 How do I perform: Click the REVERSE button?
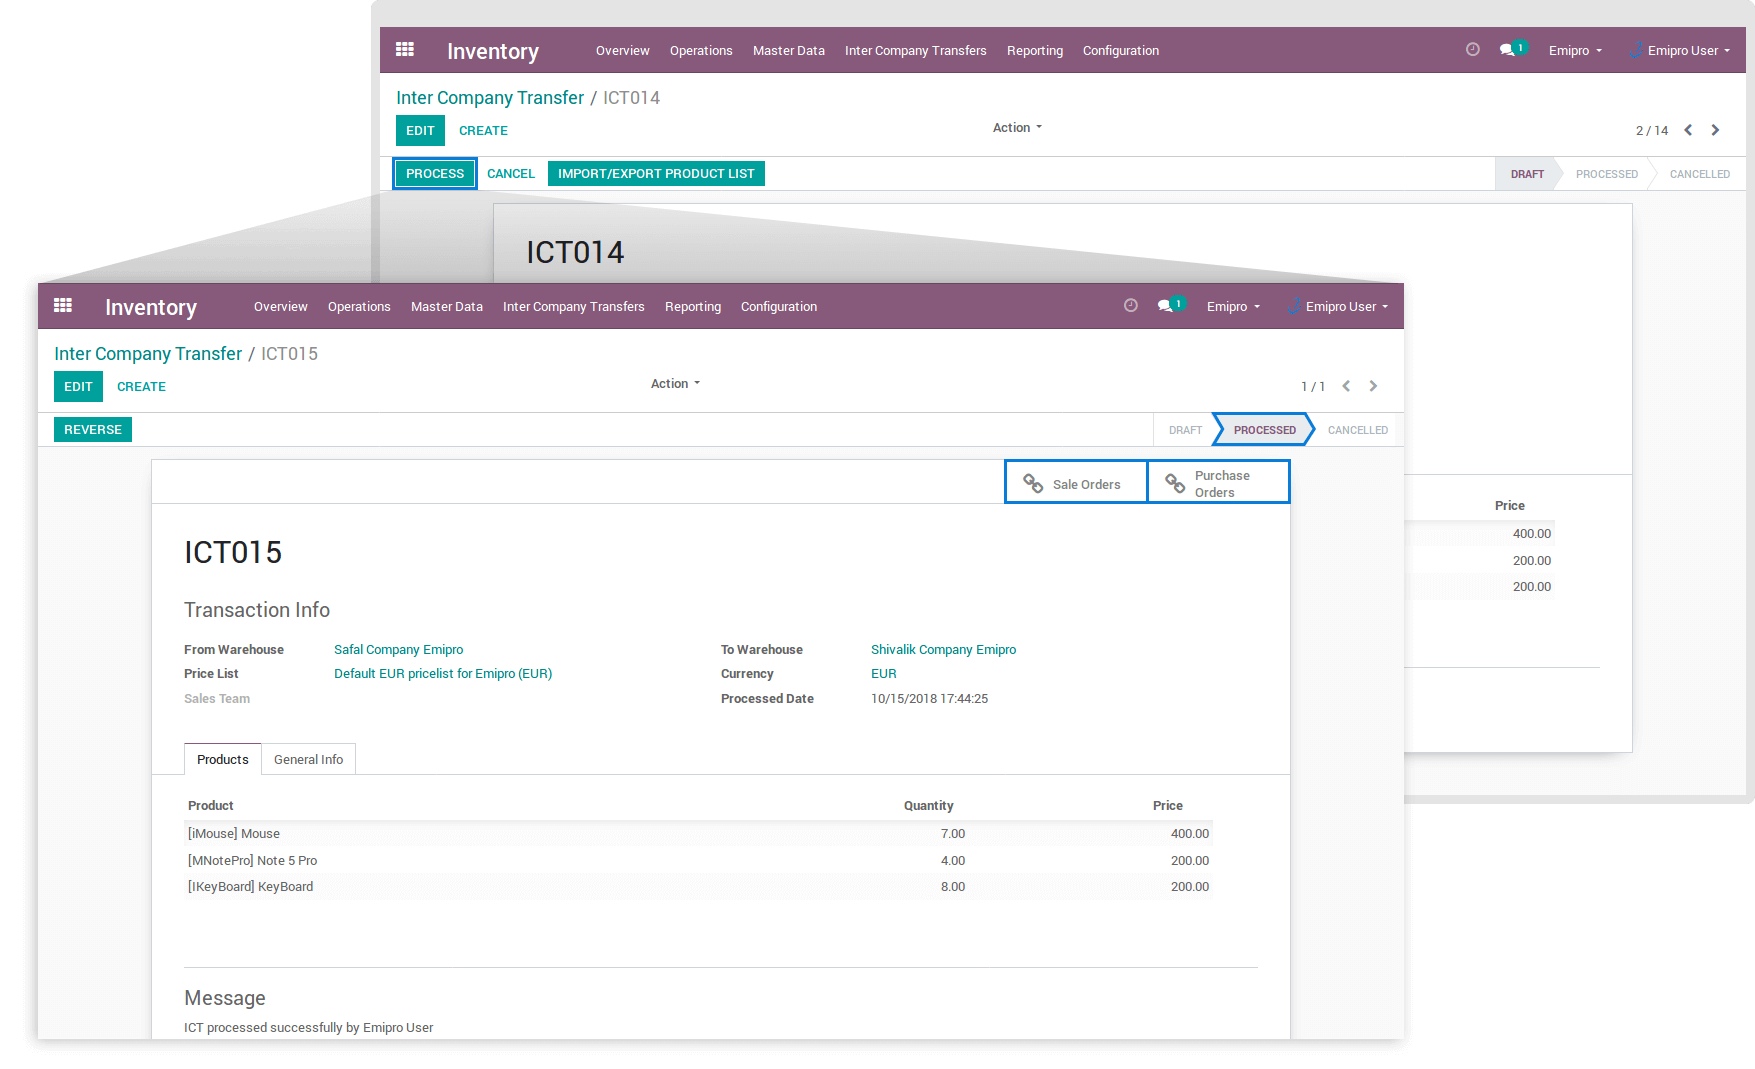pyautogui.click(x=93, y=430)
